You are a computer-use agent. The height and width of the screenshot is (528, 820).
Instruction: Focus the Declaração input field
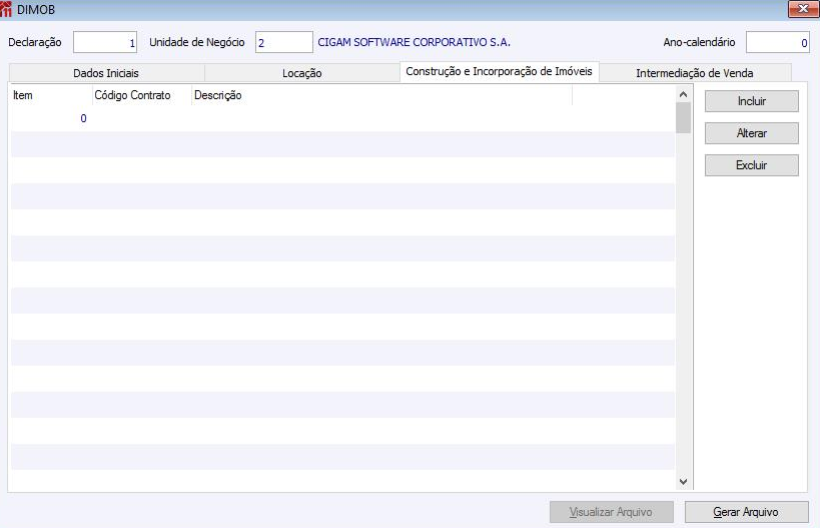pyautogui.click(x=105, y=42)
